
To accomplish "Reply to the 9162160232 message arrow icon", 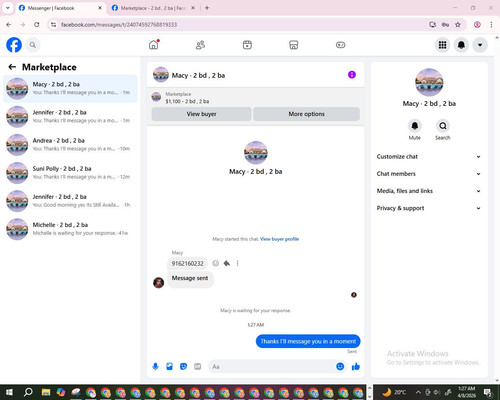I will pyautogui.click(x=227, y=263).
